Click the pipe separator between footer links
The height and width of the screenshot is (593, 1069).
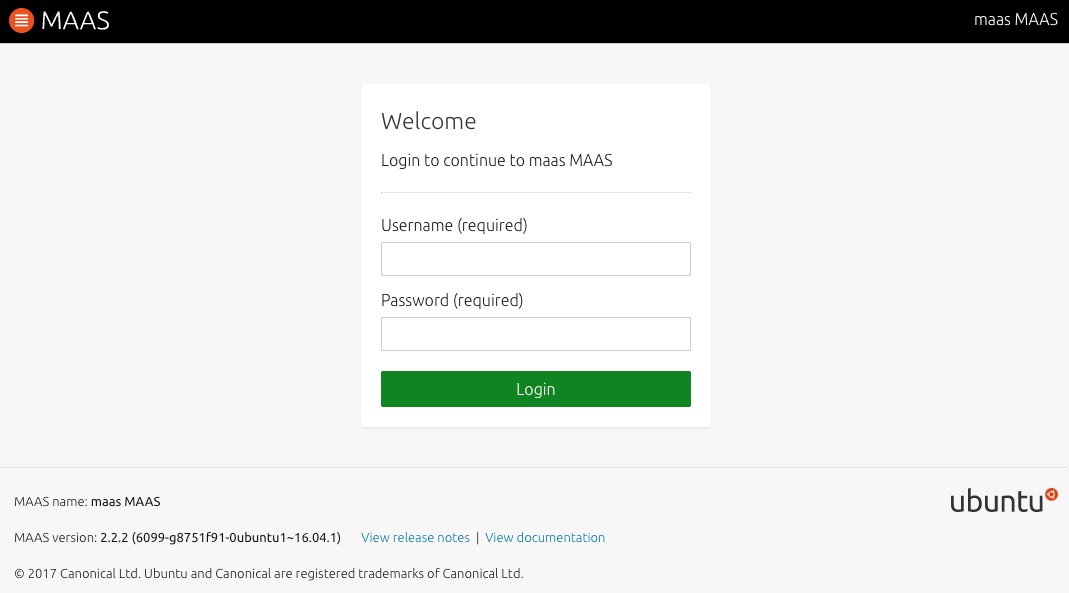477,538
